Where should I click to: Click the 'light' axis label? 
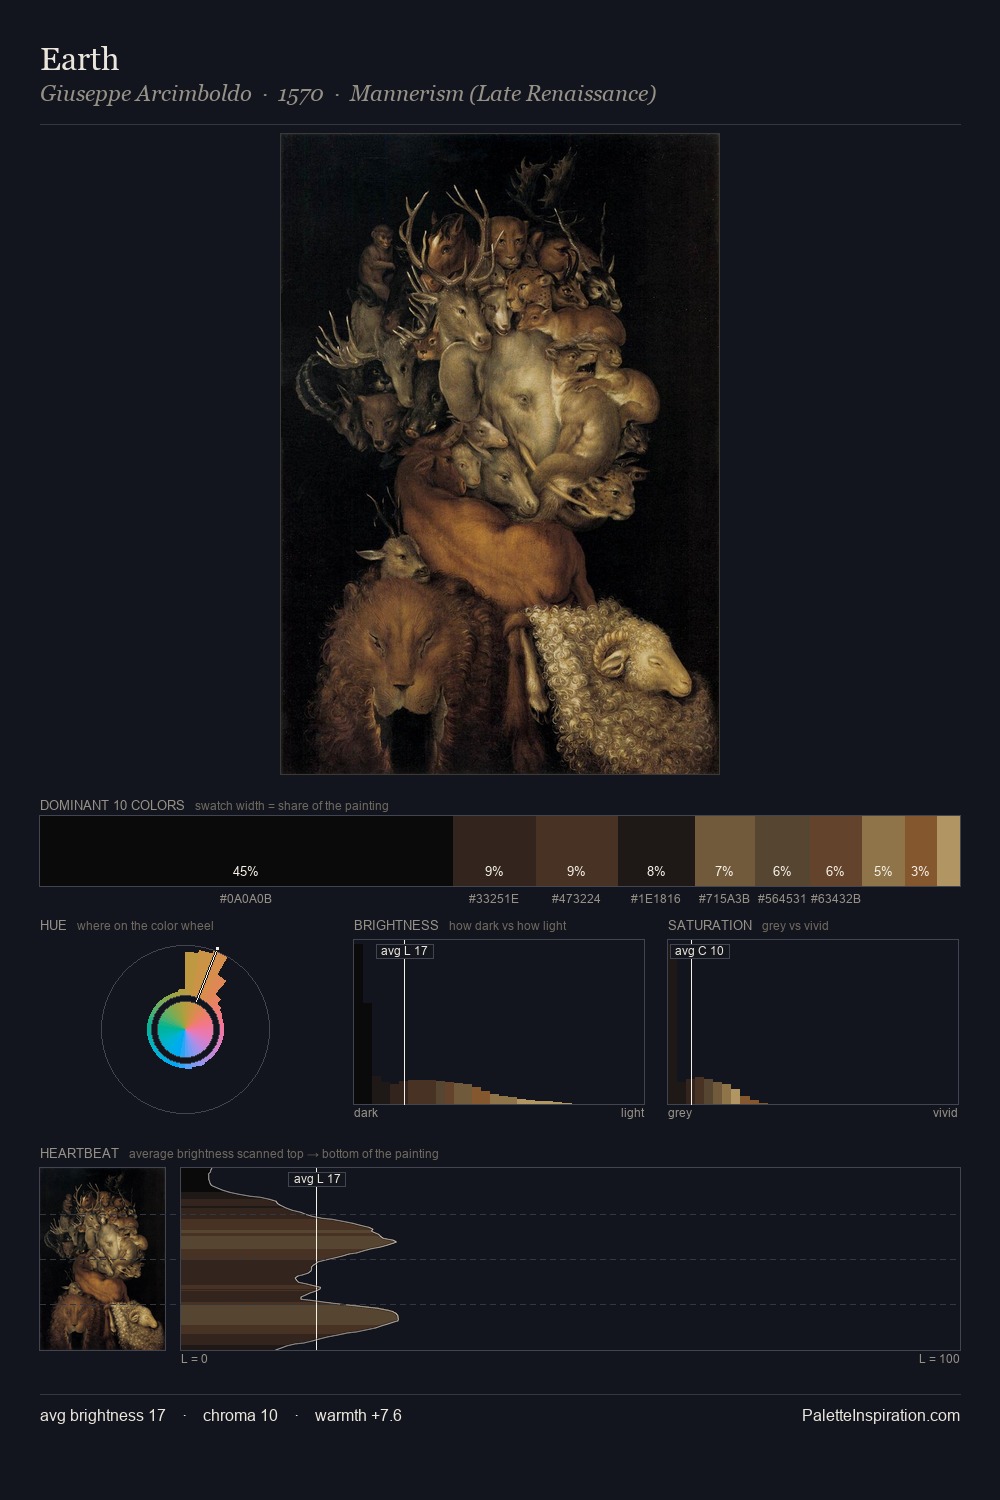[x=633, y=1113]
